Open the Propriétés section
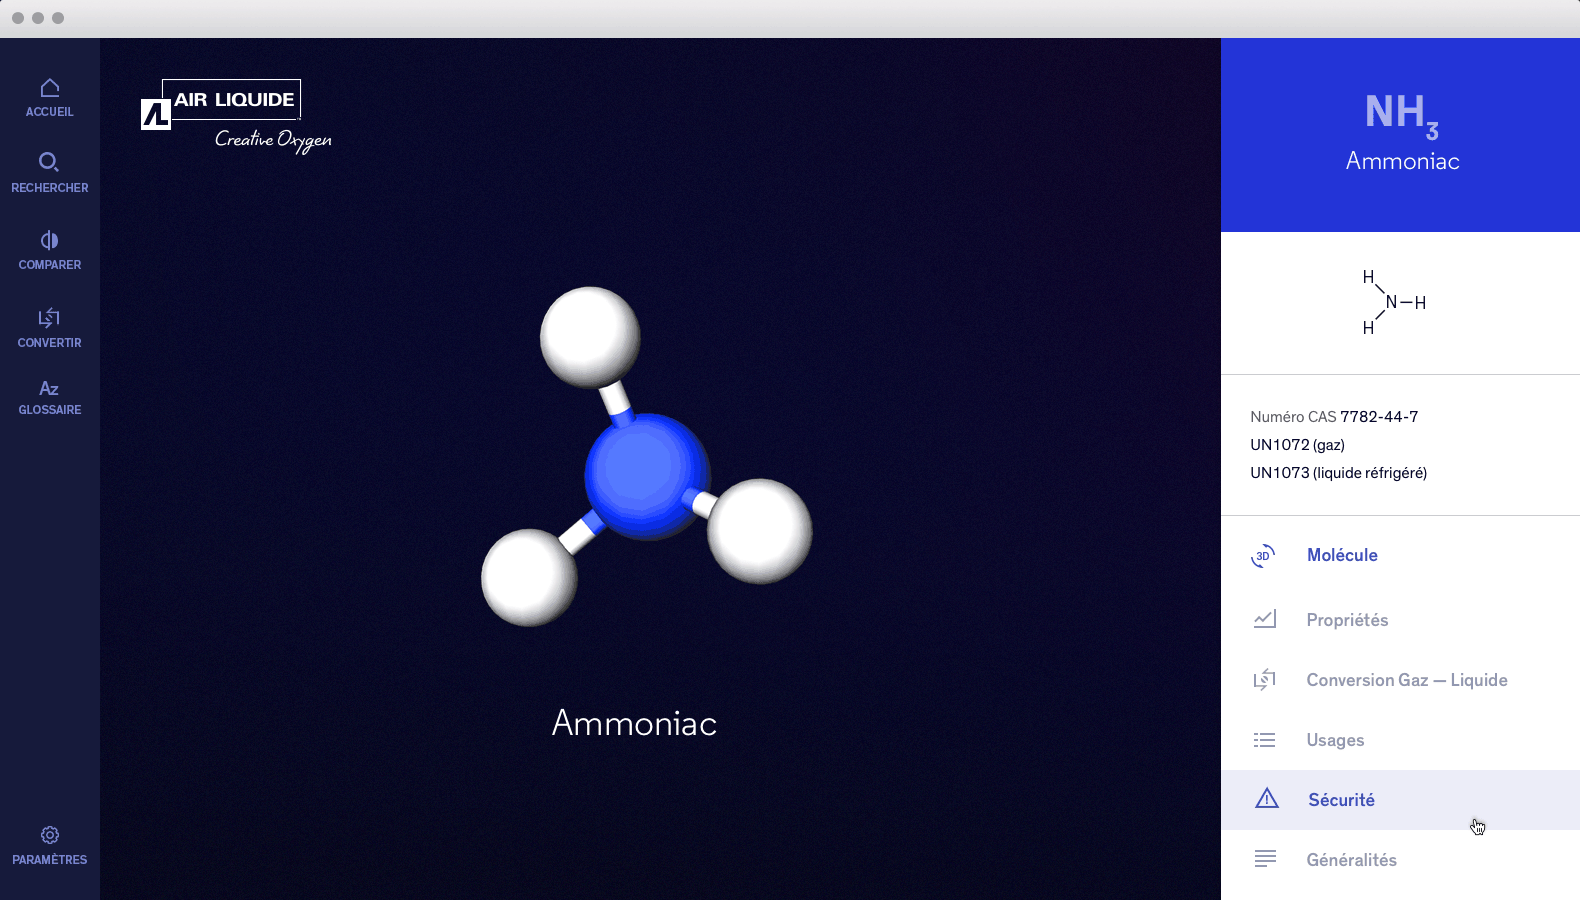The height and width of the screenshot is (900, 1580). click(x=1347, y=620)
